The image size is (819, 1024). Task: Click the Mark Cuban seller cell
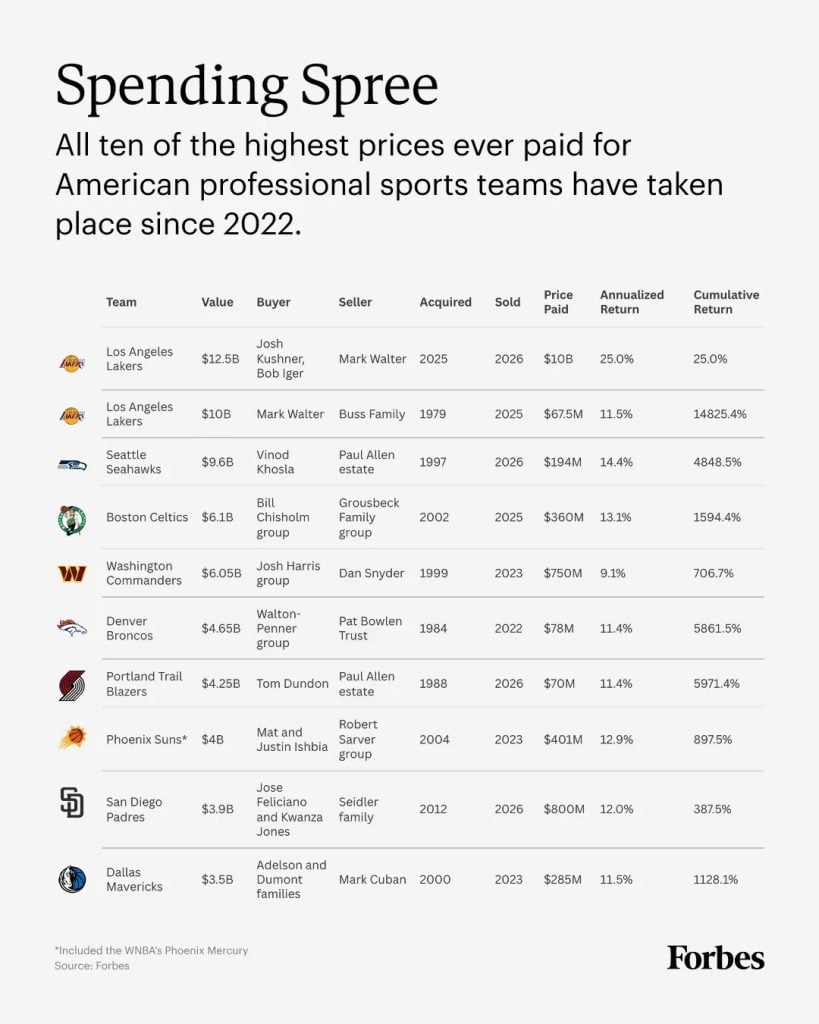(x=372, y=880)
